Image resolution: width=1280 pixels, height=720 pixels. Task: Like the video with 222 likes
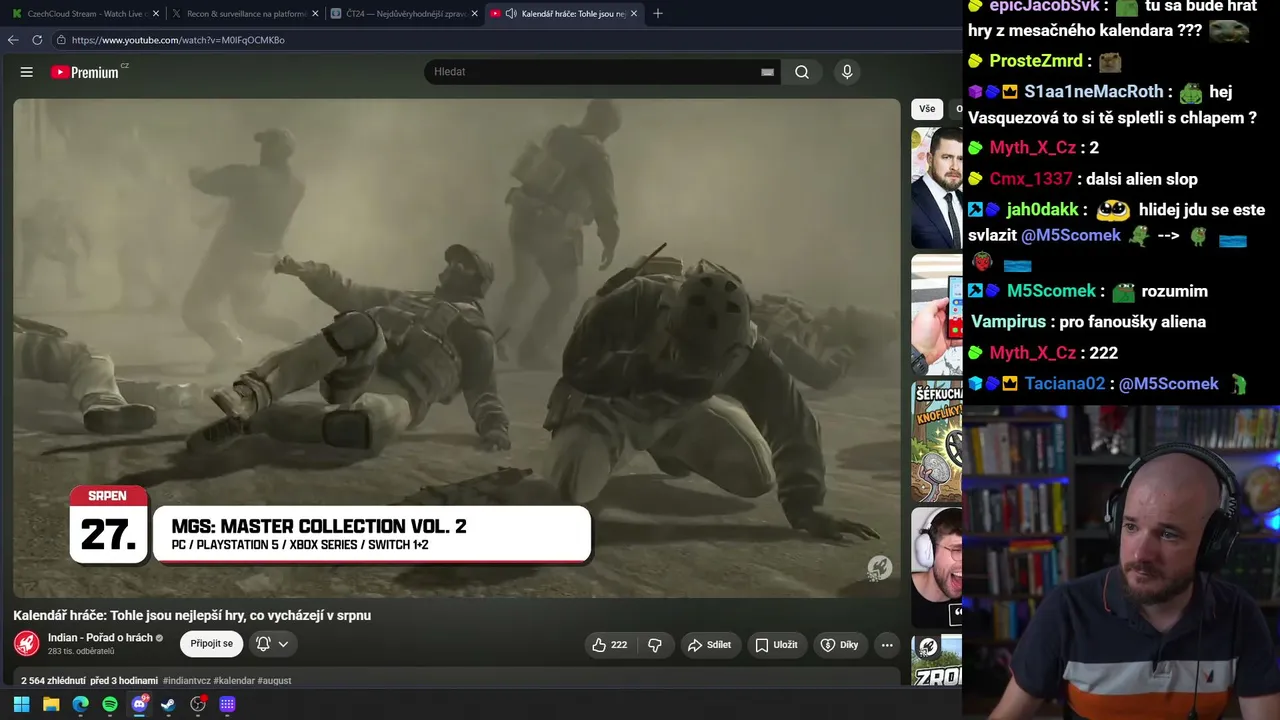click(x=610, y=645)
